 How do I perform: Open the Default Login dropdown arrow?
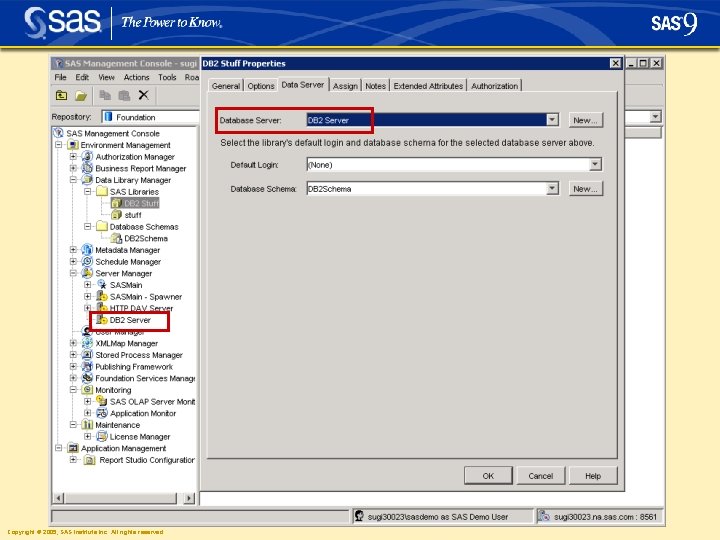(595, 164)
